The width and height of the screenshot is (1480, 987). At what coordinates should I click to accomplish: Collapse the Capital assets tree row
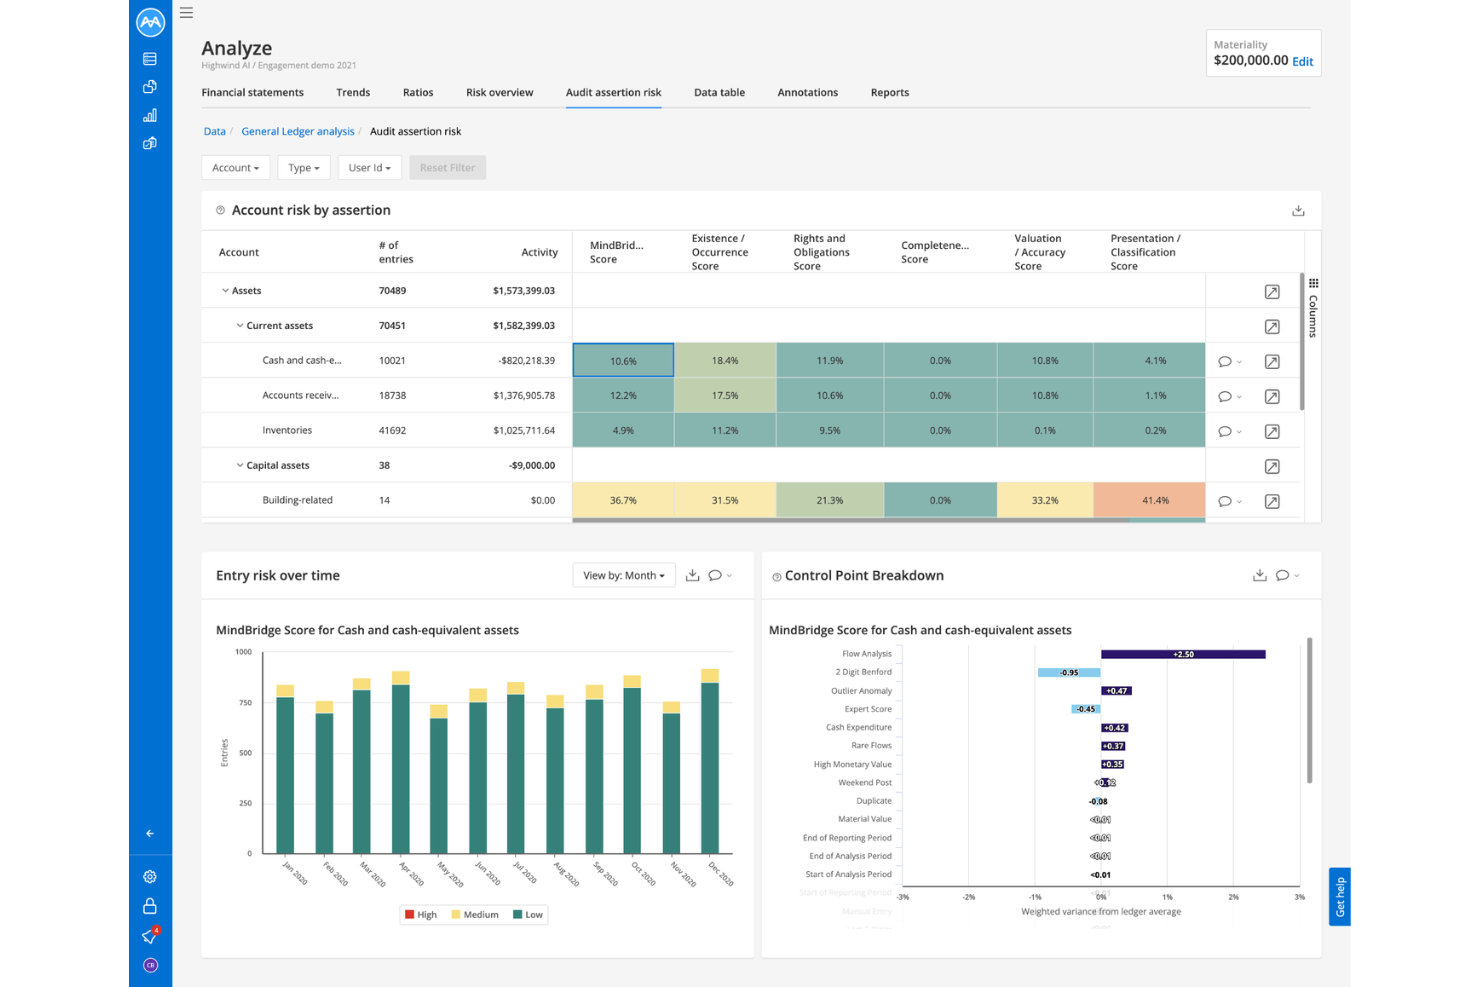click(240, 465)
